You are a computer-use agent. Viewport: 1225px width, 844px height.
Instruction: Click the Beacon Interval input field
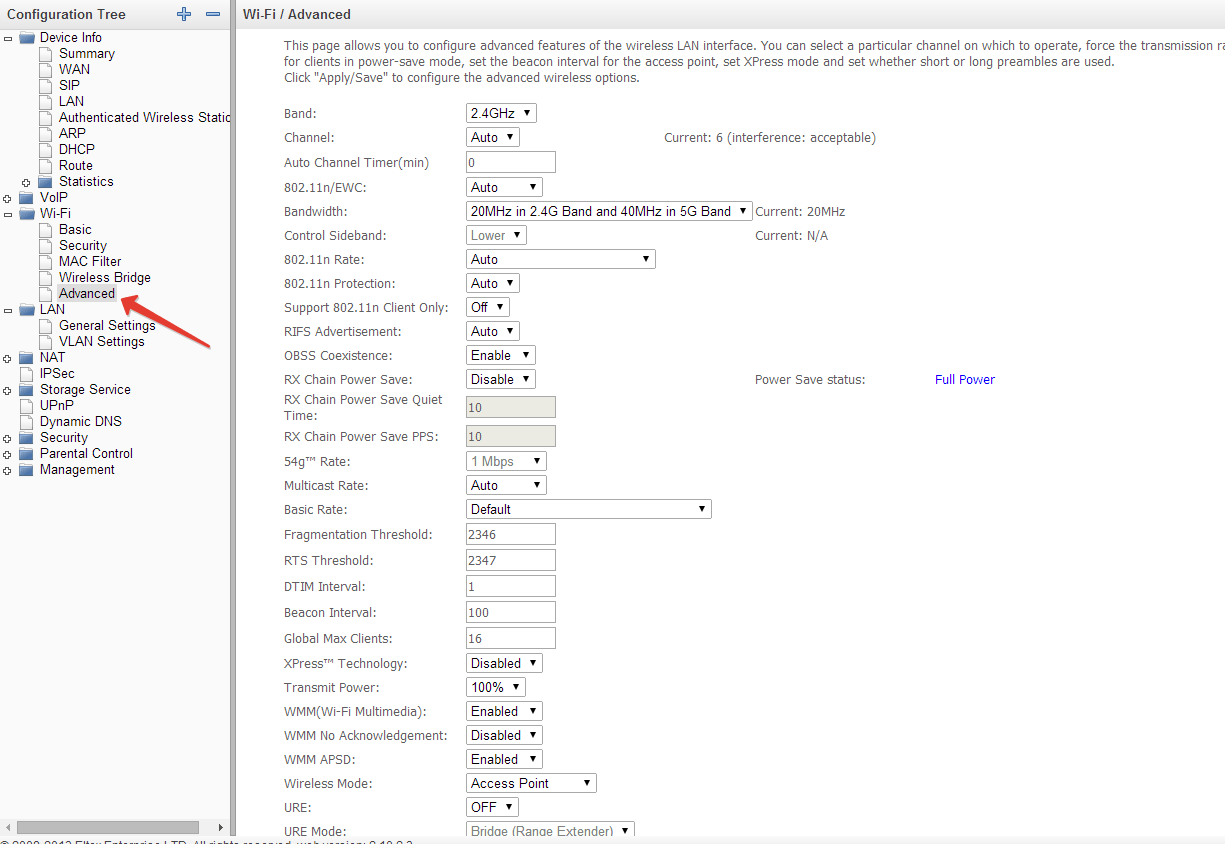pyautogui.click(x=510, y=612)
